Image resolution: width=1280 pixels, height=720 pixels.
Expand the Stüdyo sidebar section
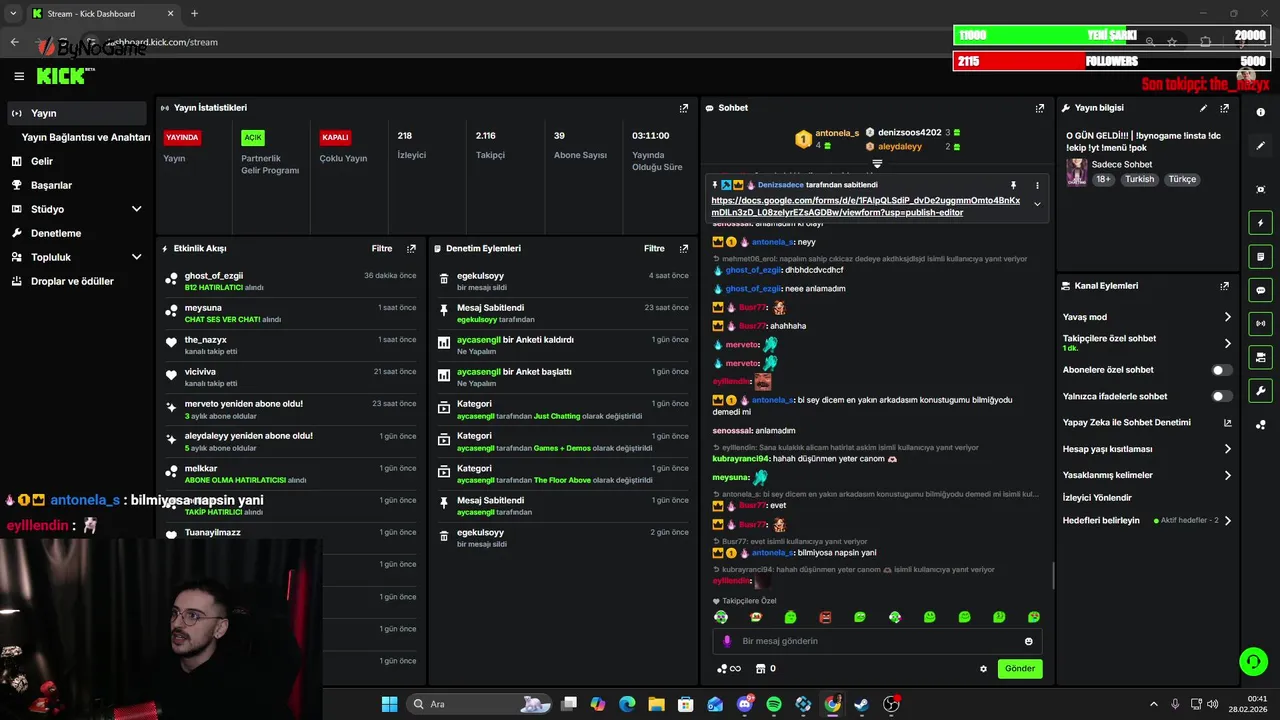coord(137,209)
